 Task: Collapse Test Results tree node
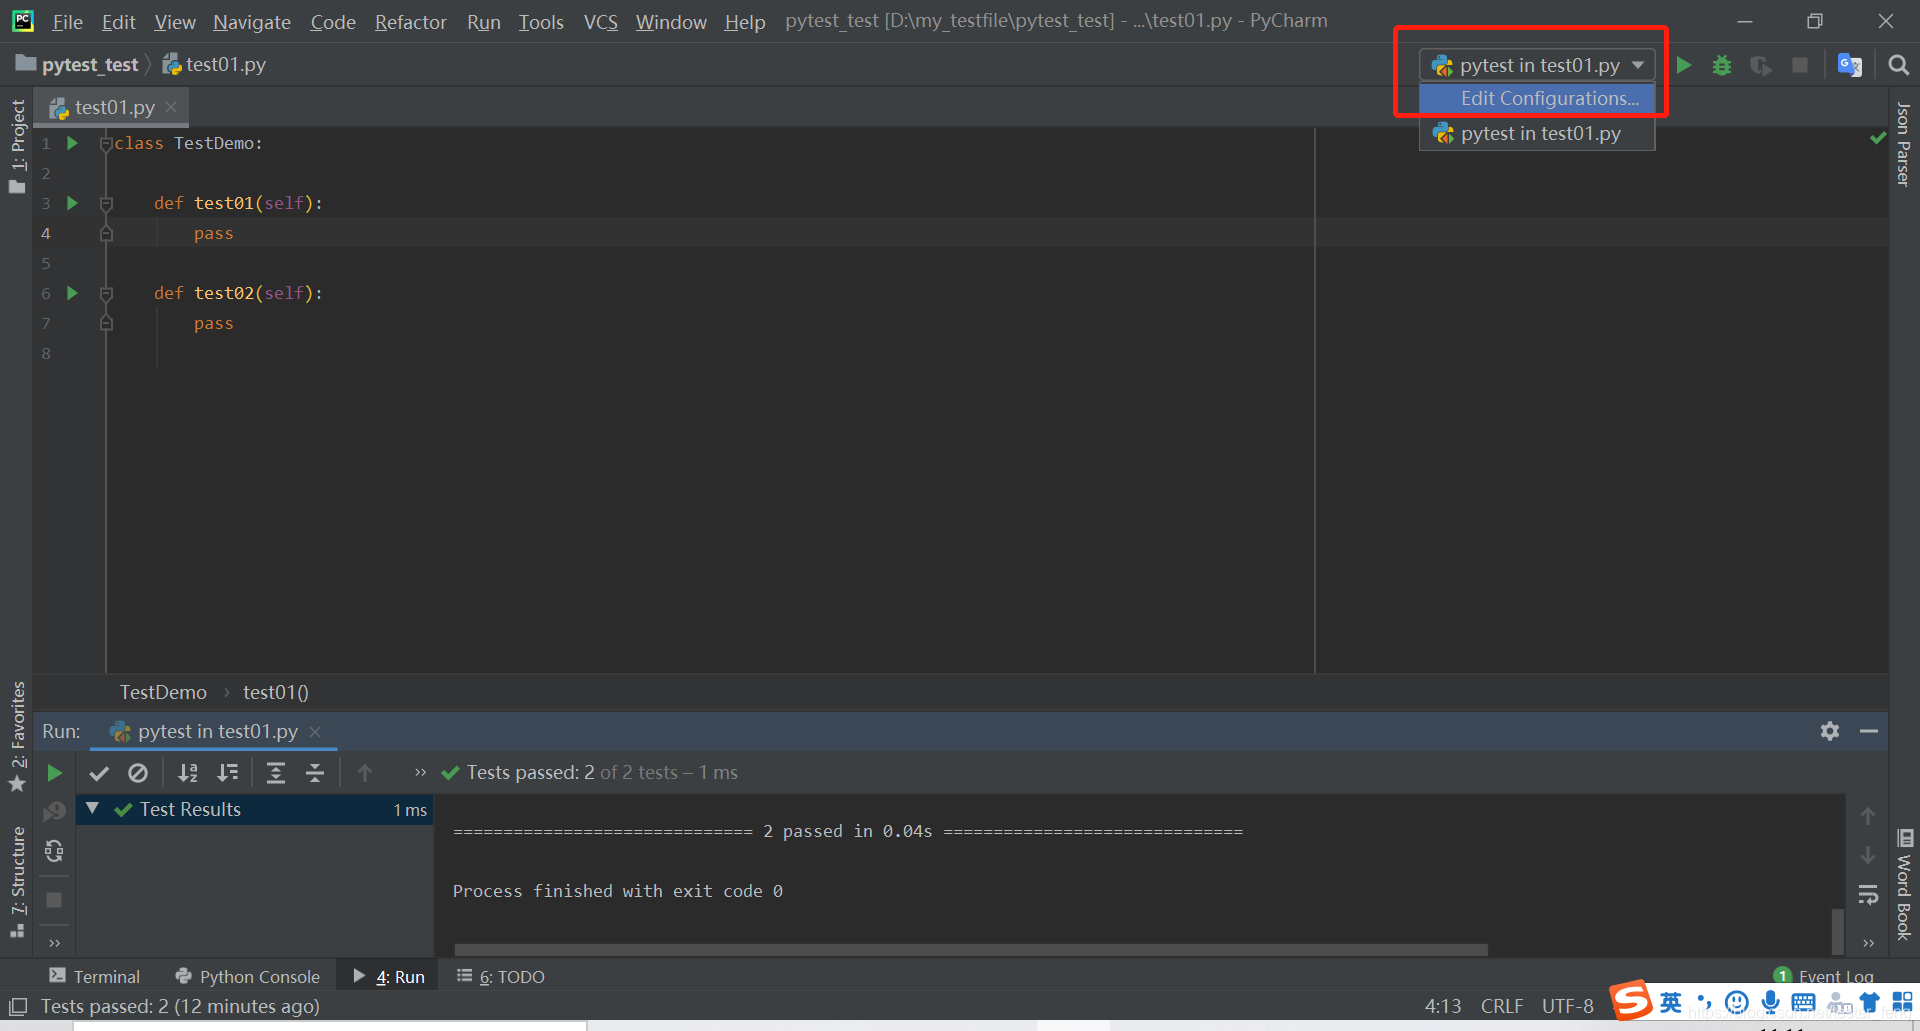coord(93,808)
